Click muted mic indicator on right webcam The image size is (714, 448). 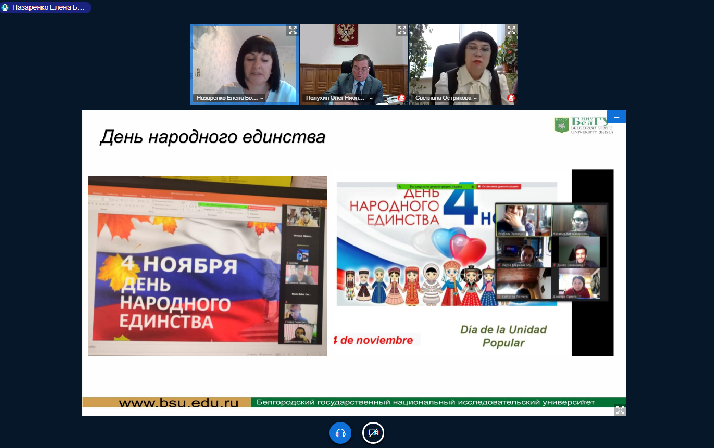[x=512, y=98]
